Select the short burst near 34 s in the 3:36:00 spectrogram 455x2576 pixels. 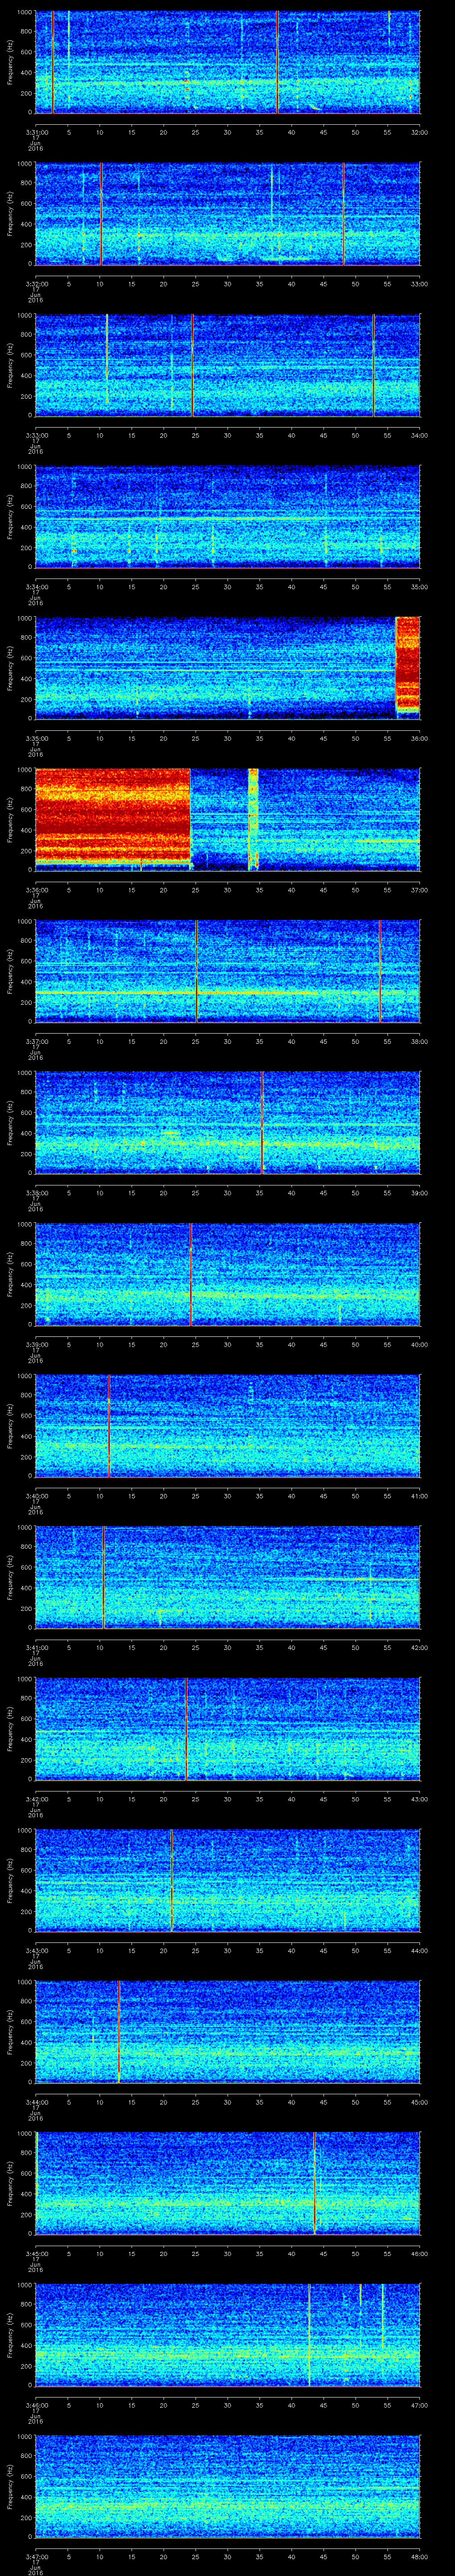(253, 819)
